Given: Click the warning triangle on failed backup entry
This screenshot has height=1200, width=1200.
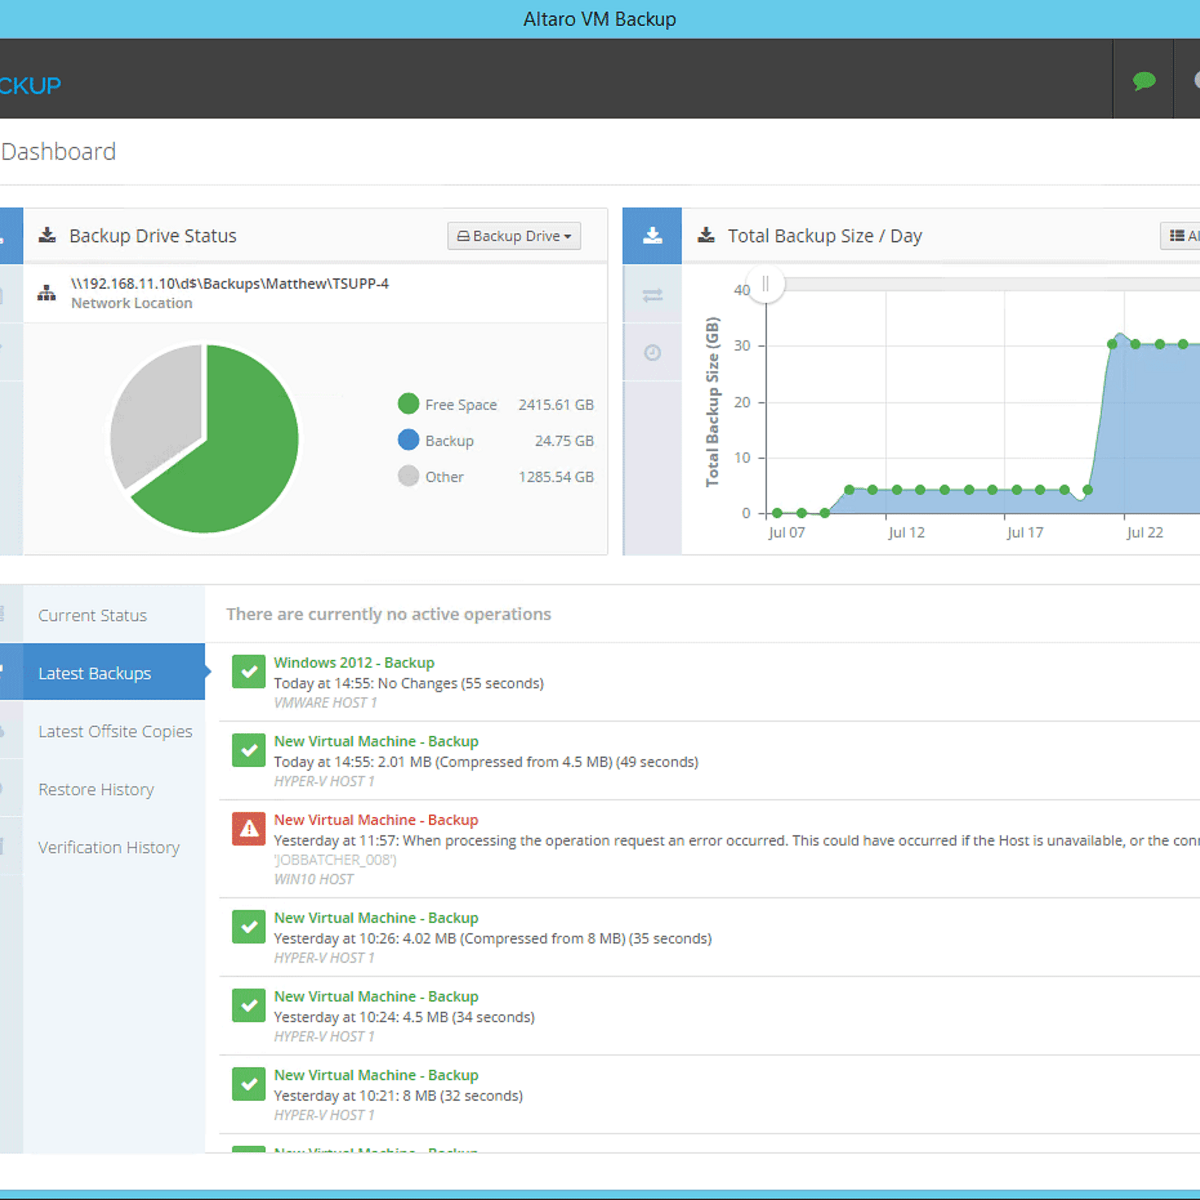Looking at the screenshot, I should pyautogui.click(x=248, y=828).
